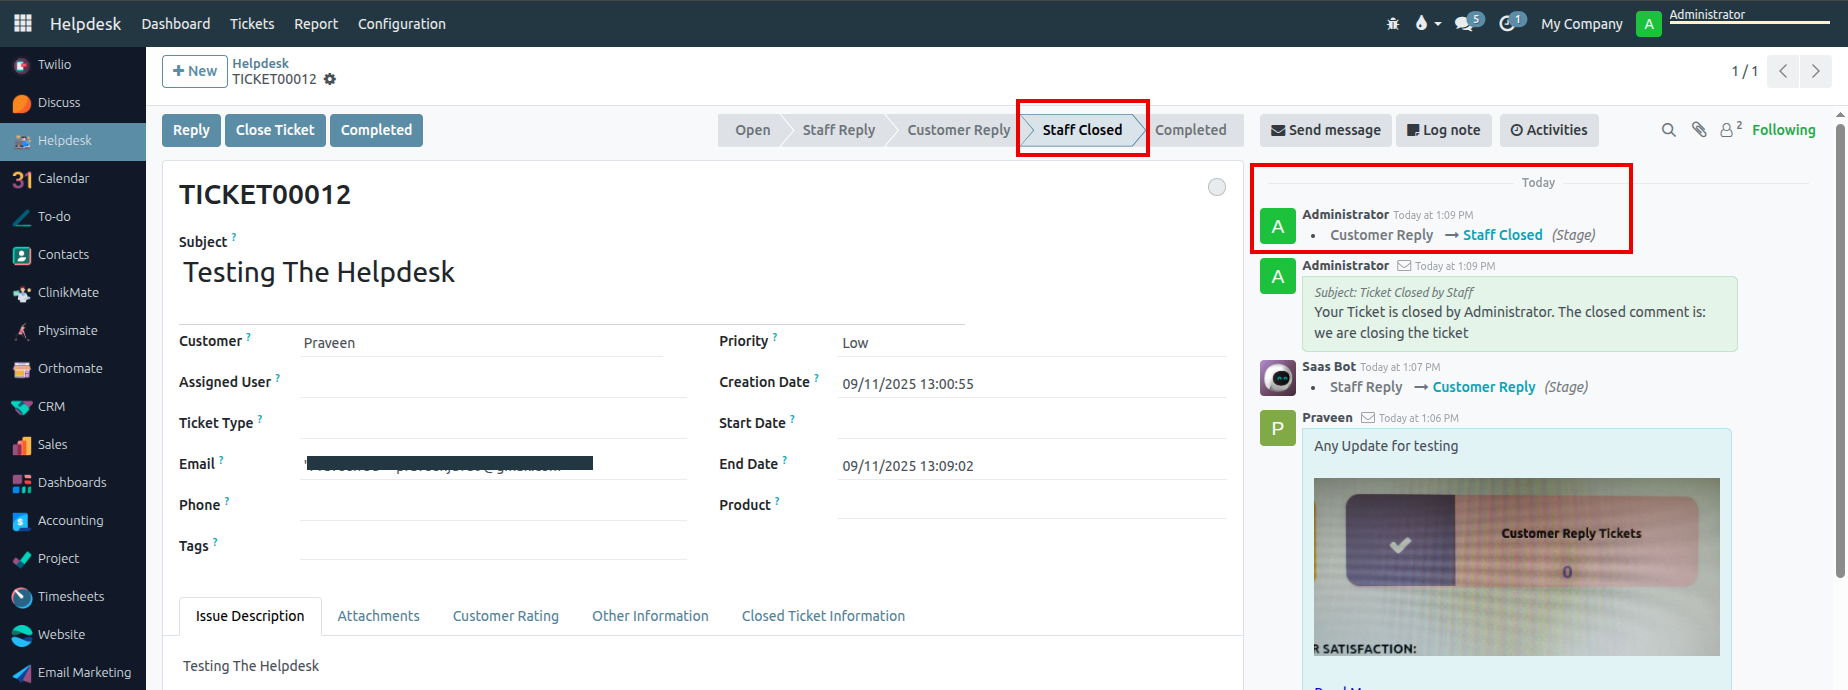
Task: Open the My Company switcher
Action: click(x=1581, y=24)
